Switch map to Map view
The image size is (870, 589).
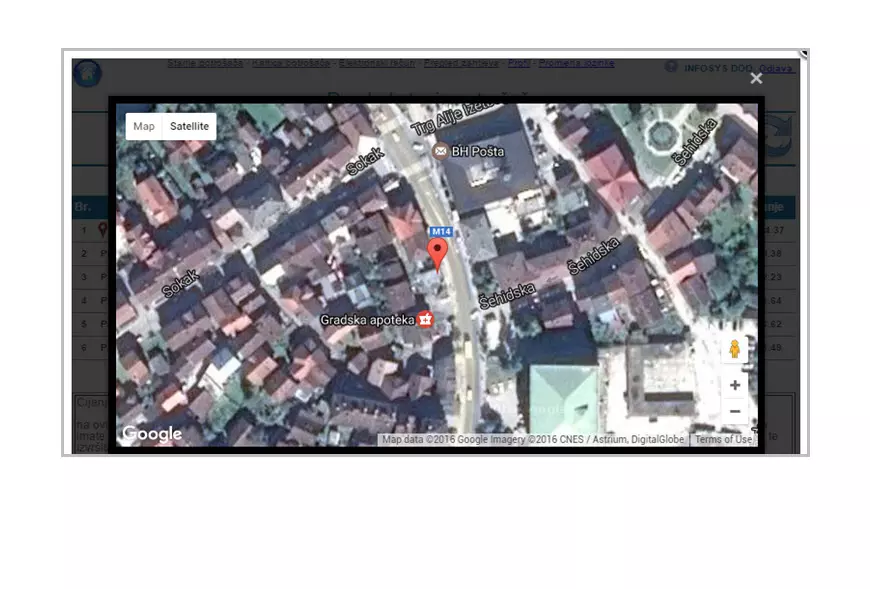(x=144, y=127)
